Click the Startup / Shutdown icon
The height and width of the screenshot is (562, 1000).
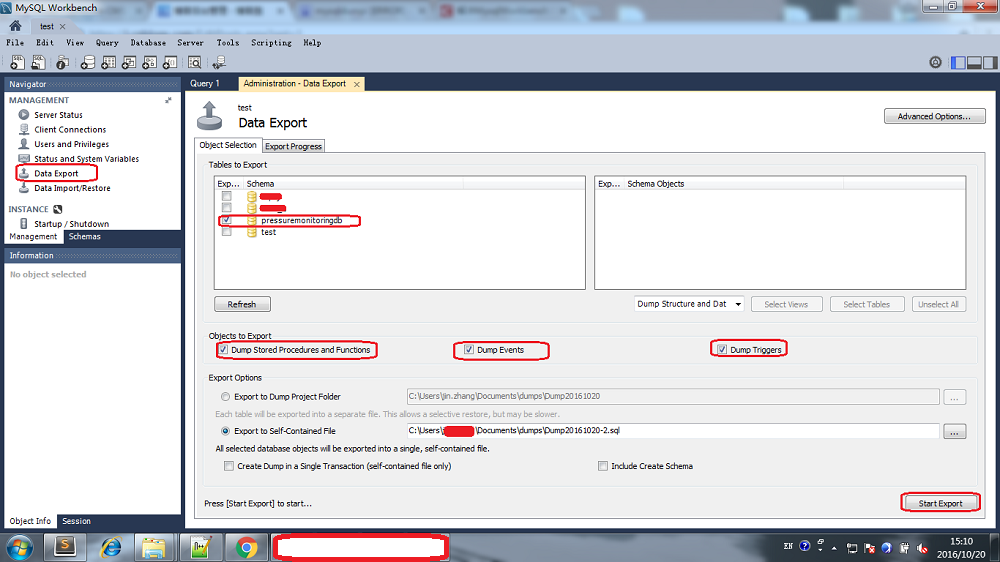coord(24,224)
